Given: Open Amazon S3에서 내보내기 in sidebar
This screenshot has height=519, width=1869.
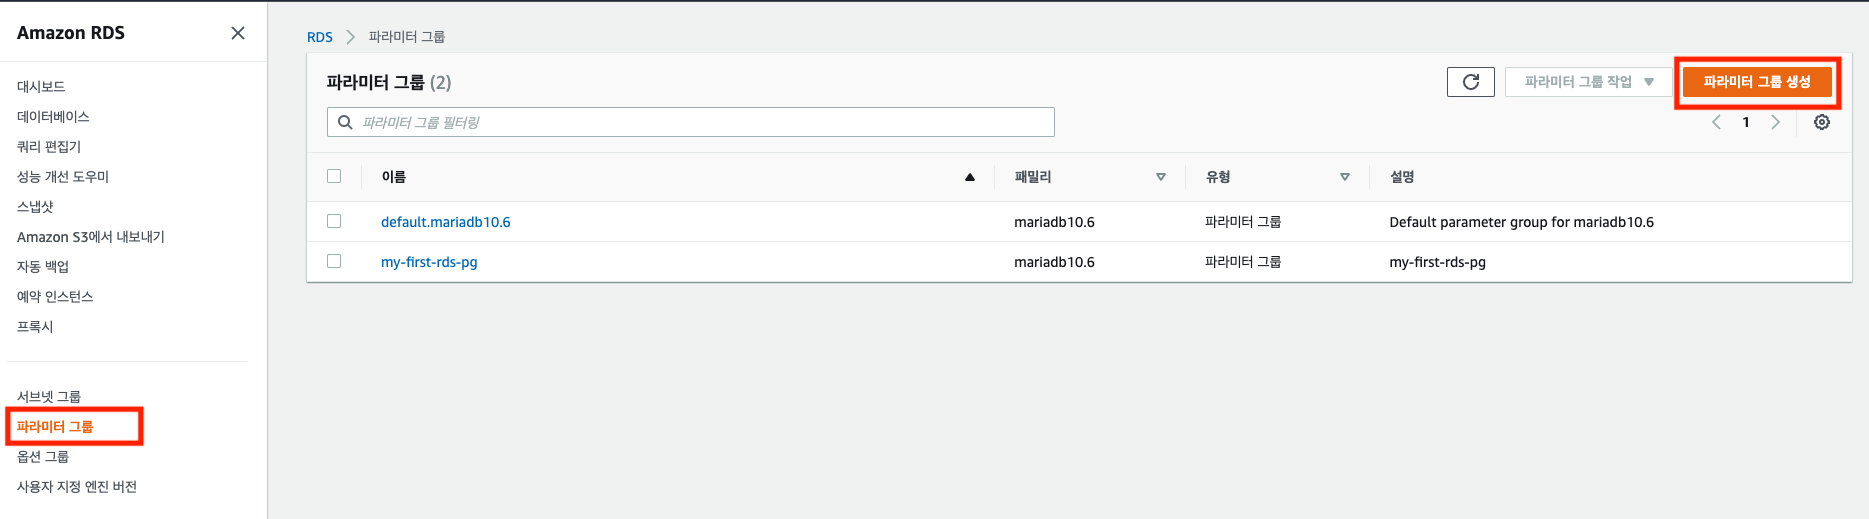Looking at the screenshot, I should pyautogui.click(x=91, y=237).
